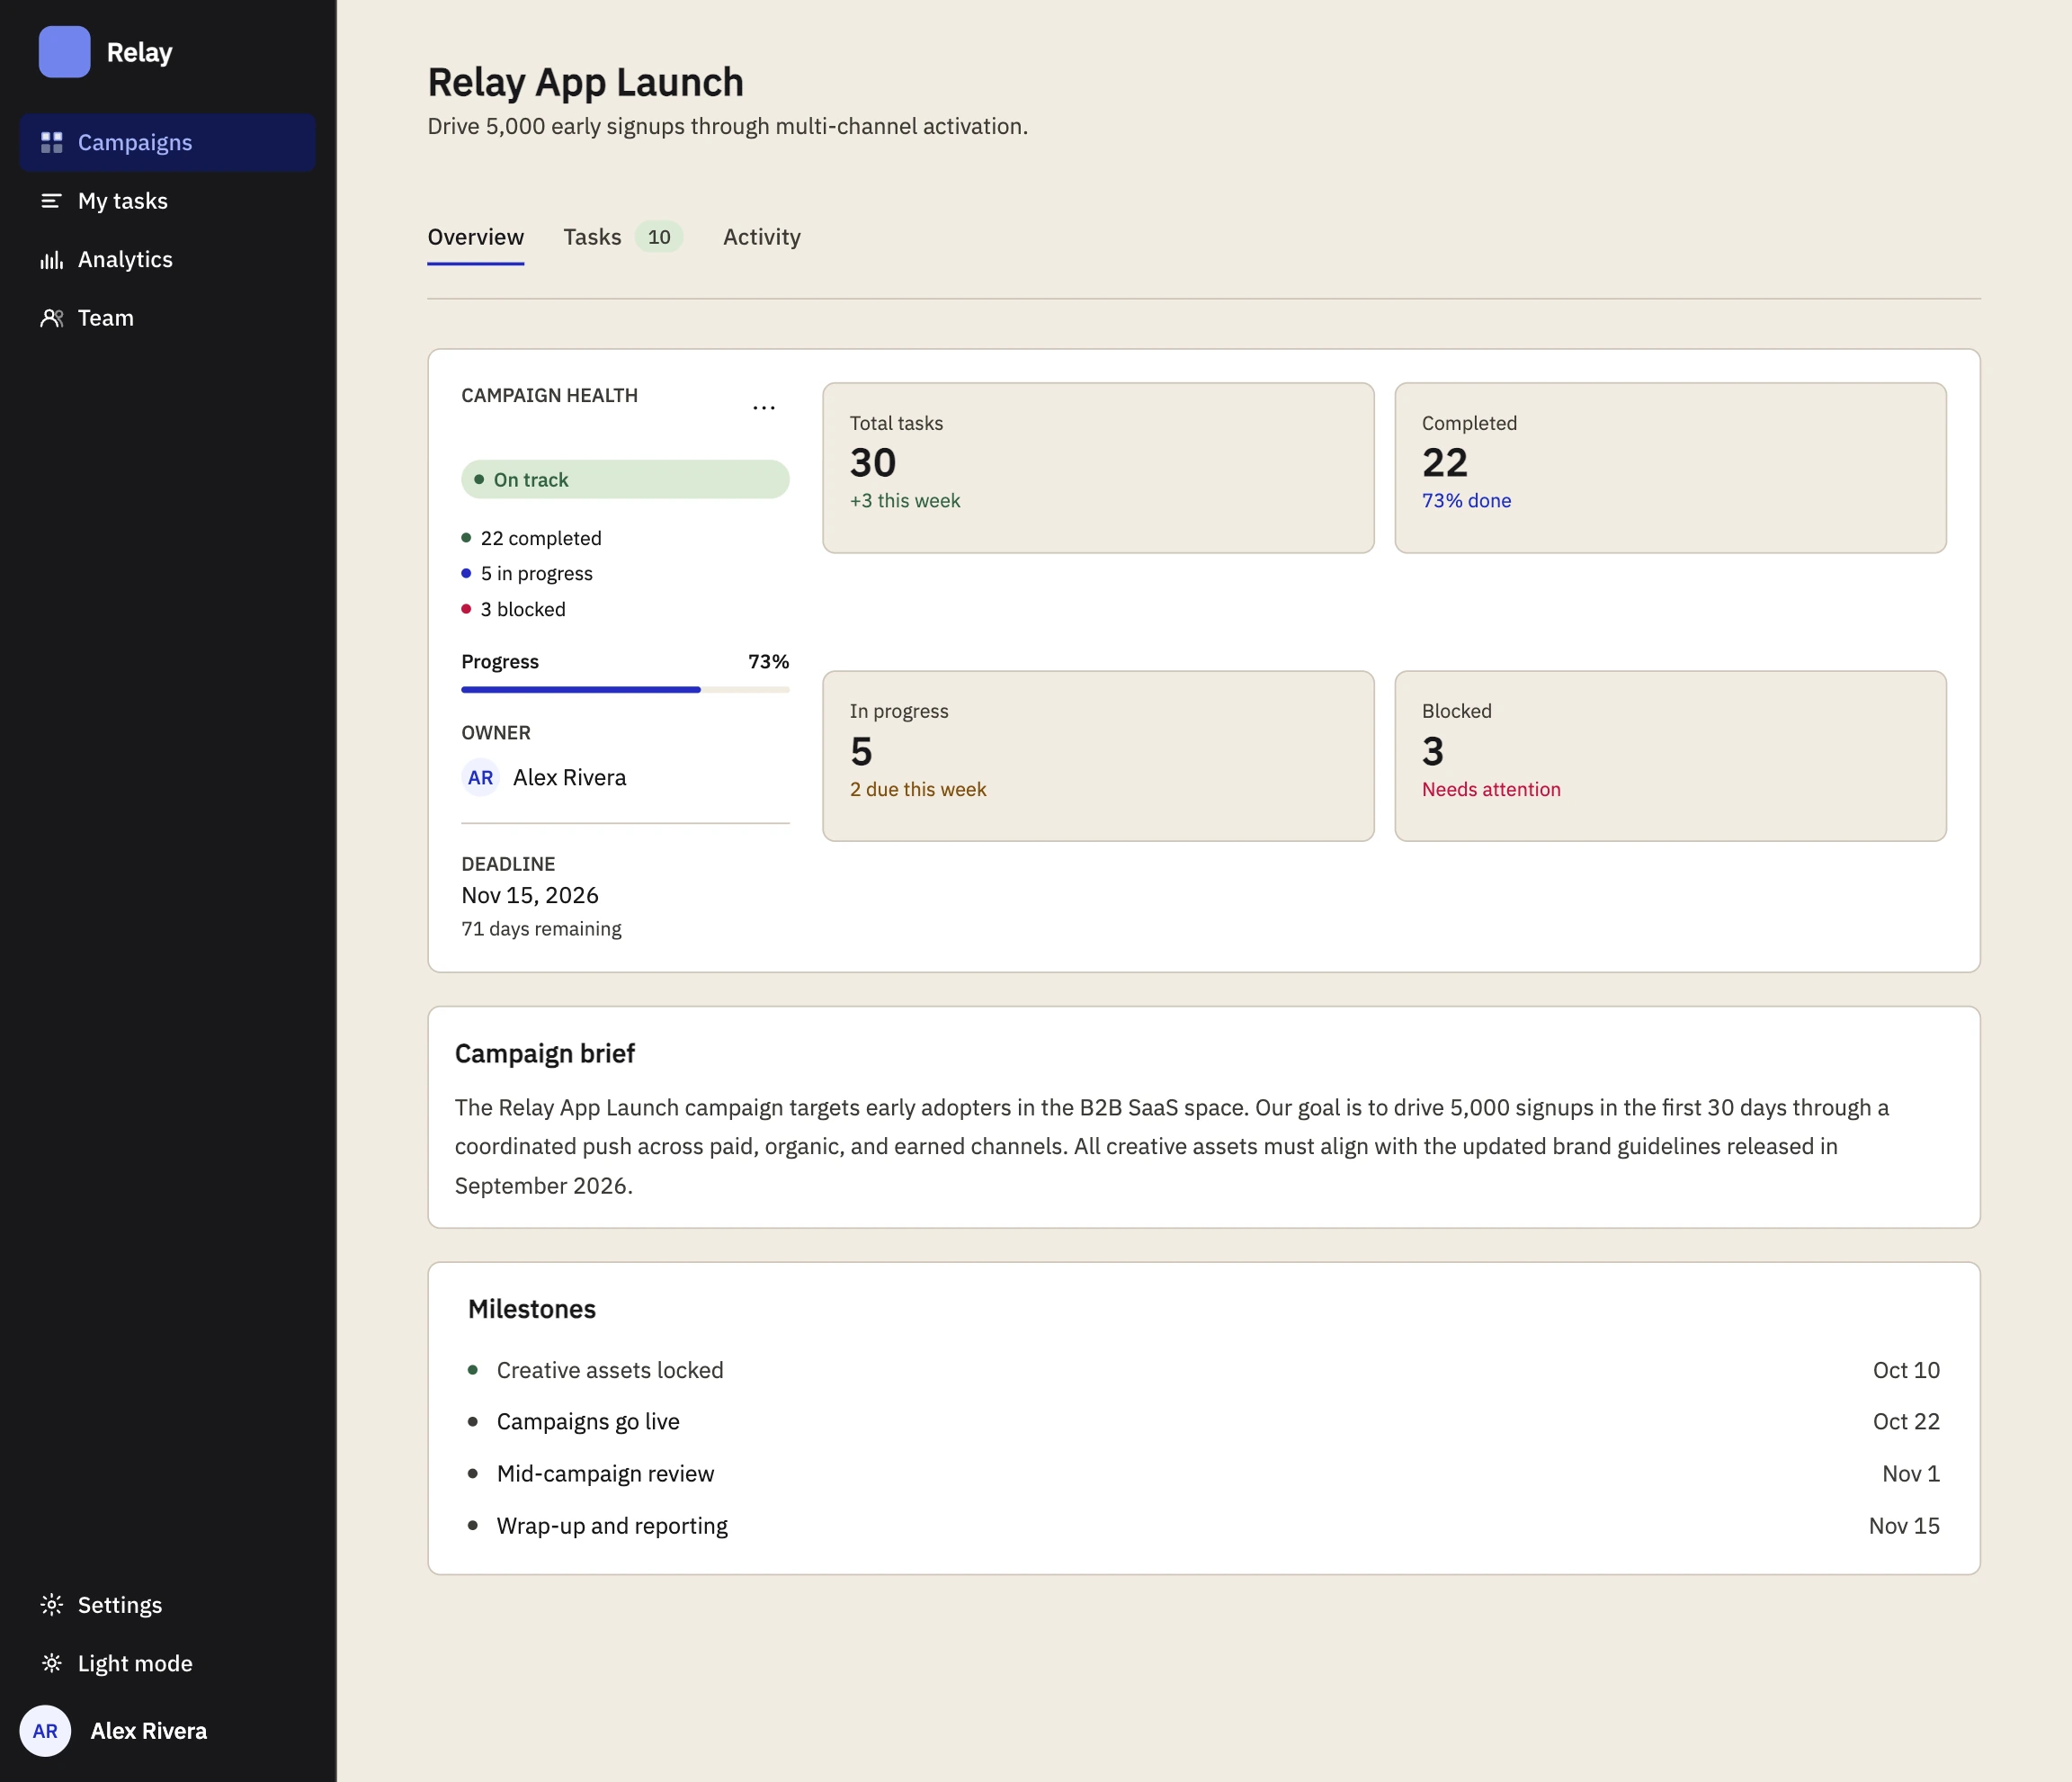Click the Relay logo square
The height and width of the screenshot is (1782, 2072).
[64, 52]
